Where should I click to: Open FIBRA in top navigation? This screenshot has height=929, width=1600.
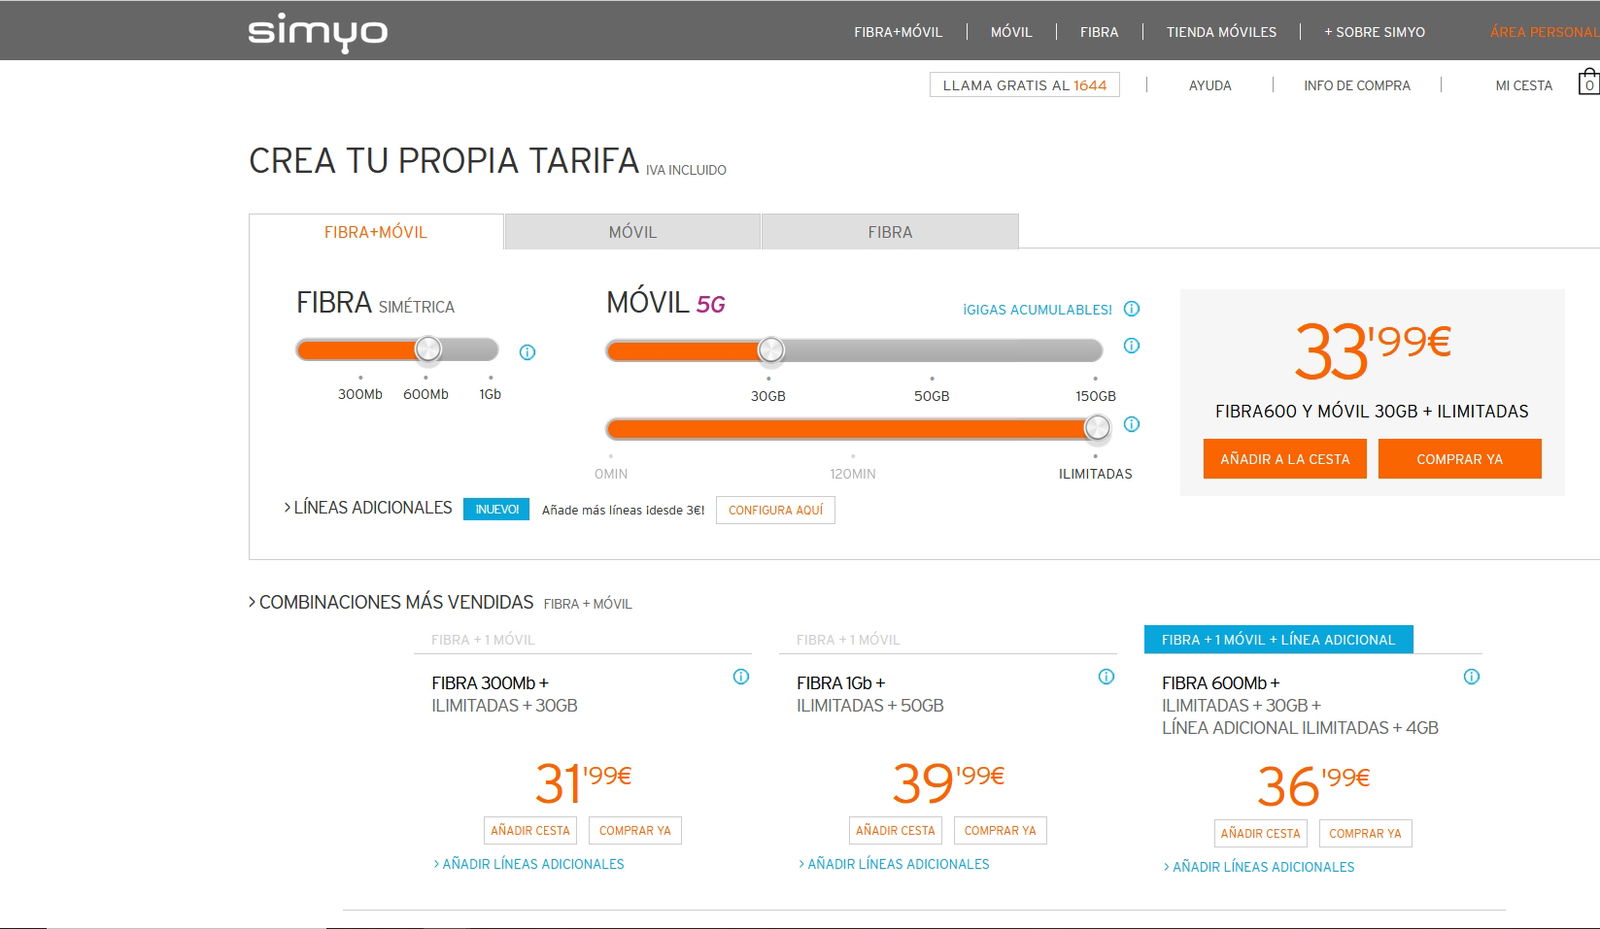[1099, 32]
